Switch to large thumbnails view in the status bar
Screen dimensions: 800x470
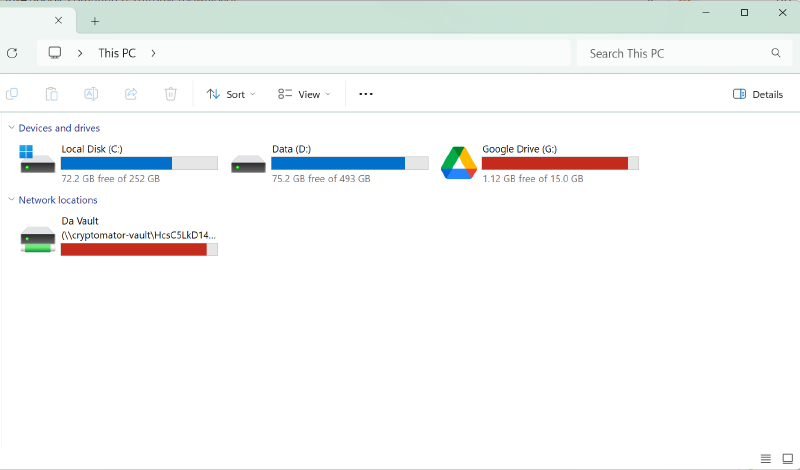787,458
